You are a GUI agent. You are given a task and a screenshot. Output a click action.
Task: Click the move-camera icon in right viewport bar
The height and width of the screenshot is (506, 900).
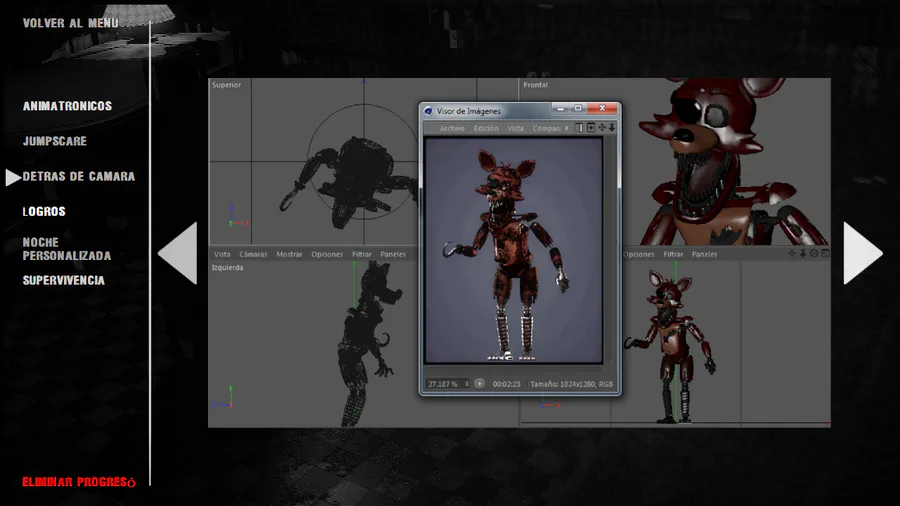pyautogui.click(x=792, y=253)
